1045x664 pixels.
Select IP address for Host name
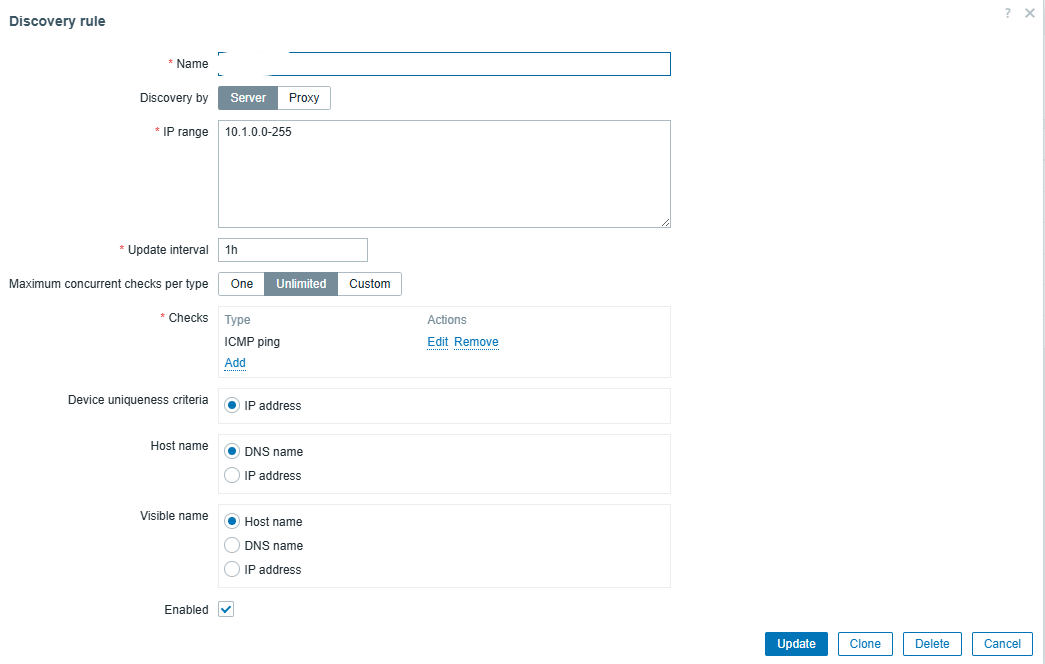[x=233, y=476]
